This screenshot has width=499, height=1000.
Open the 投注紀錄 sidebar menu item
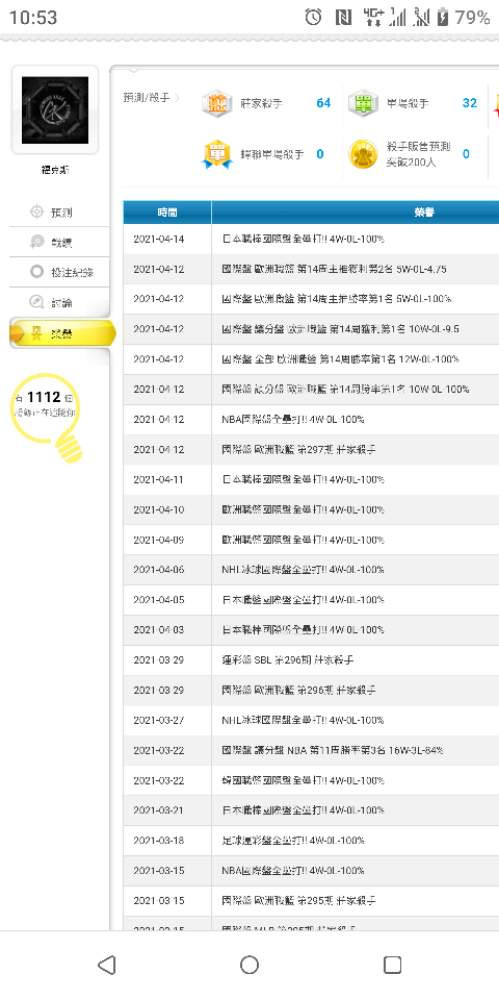[x=59, y=272]
